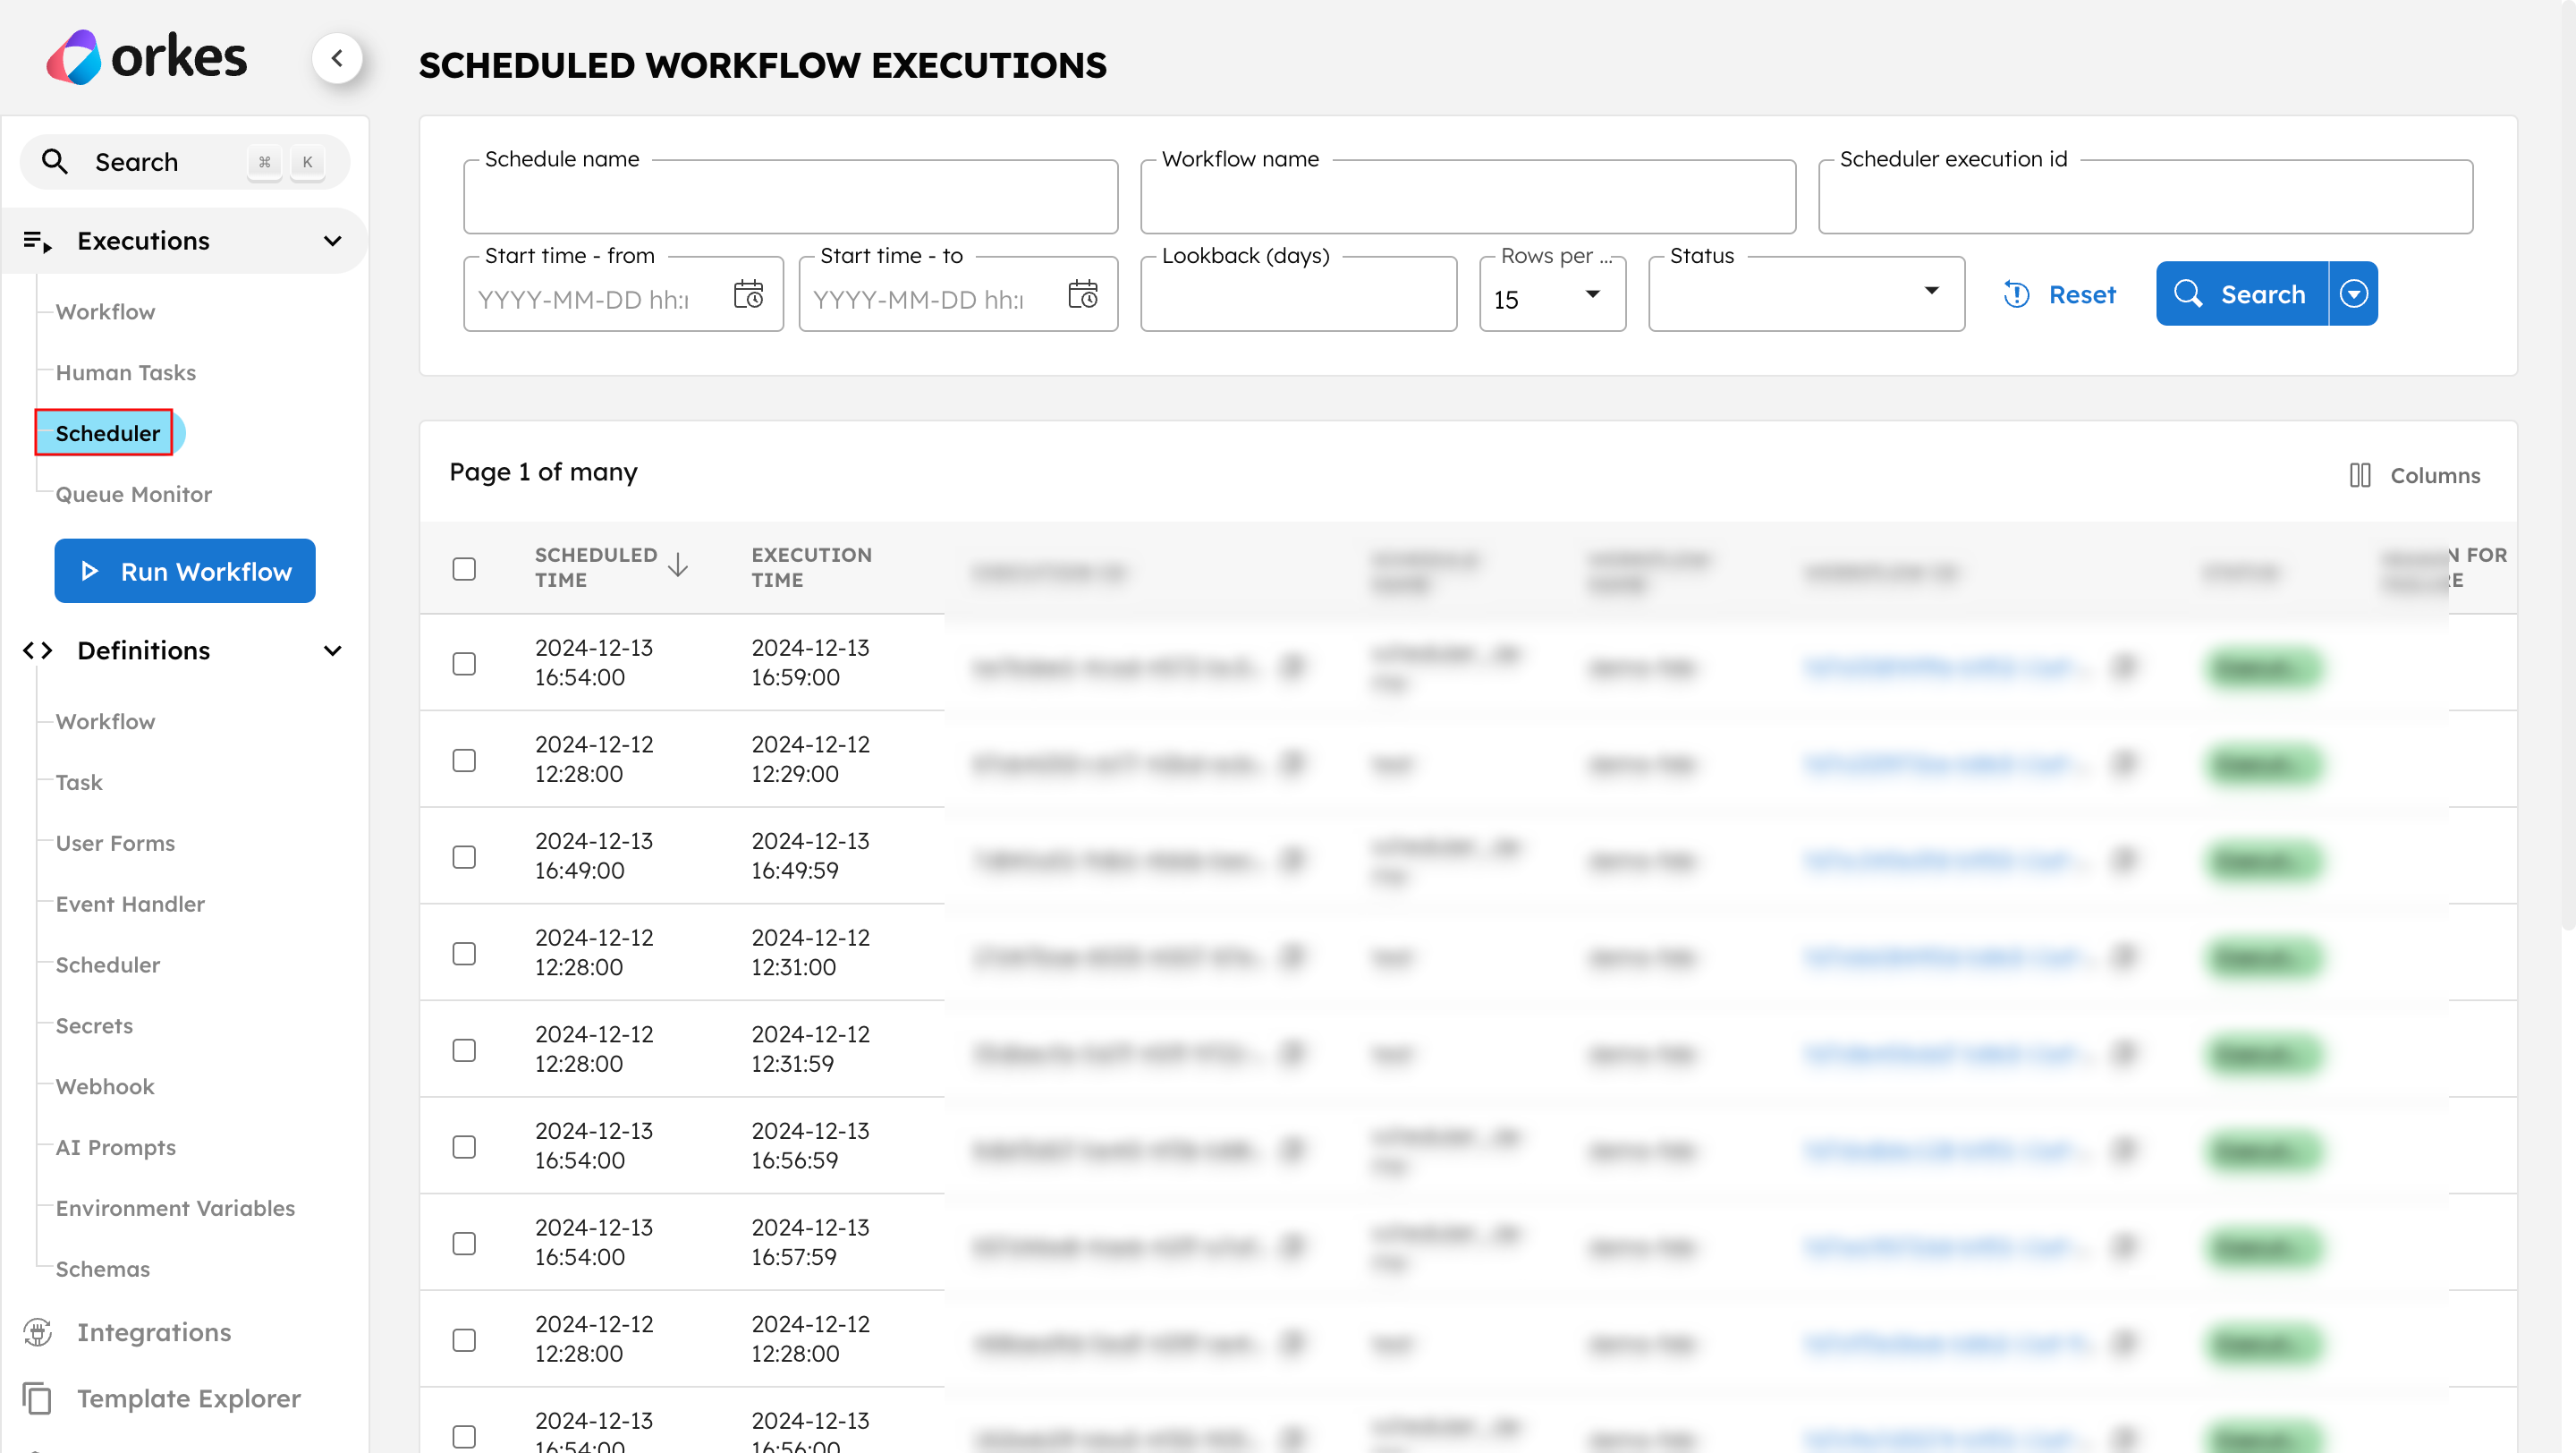Screen dimensions: 2576x1453
Task: Click the Definitions code brackets icon
Action: coord(37,651)
